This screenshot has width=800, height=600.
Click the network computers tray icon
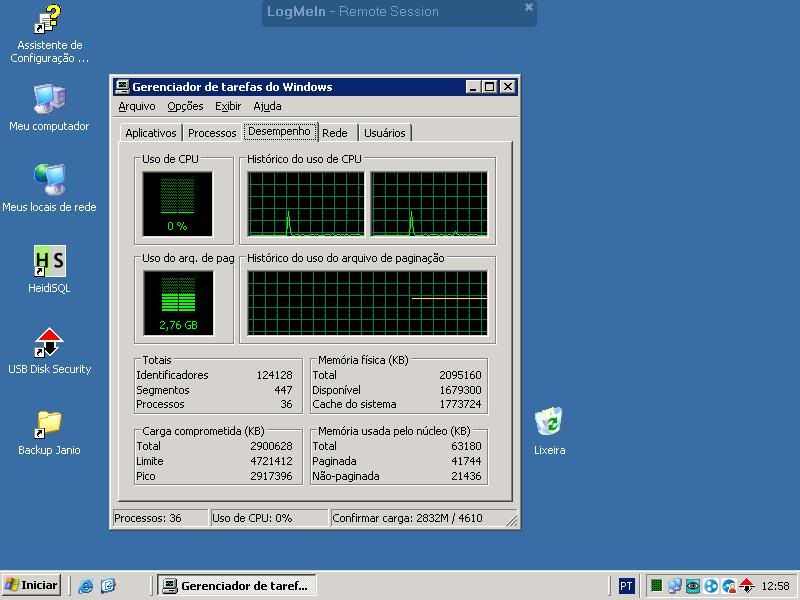[x=674, y=586]
